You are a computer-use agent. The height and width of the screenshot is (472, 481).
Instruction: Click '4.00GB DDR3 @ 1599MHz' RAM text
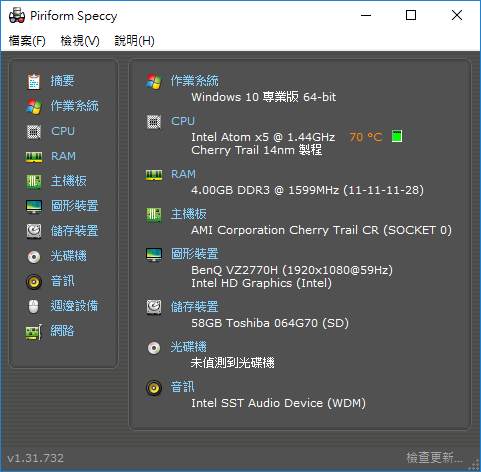click(265, 190)
